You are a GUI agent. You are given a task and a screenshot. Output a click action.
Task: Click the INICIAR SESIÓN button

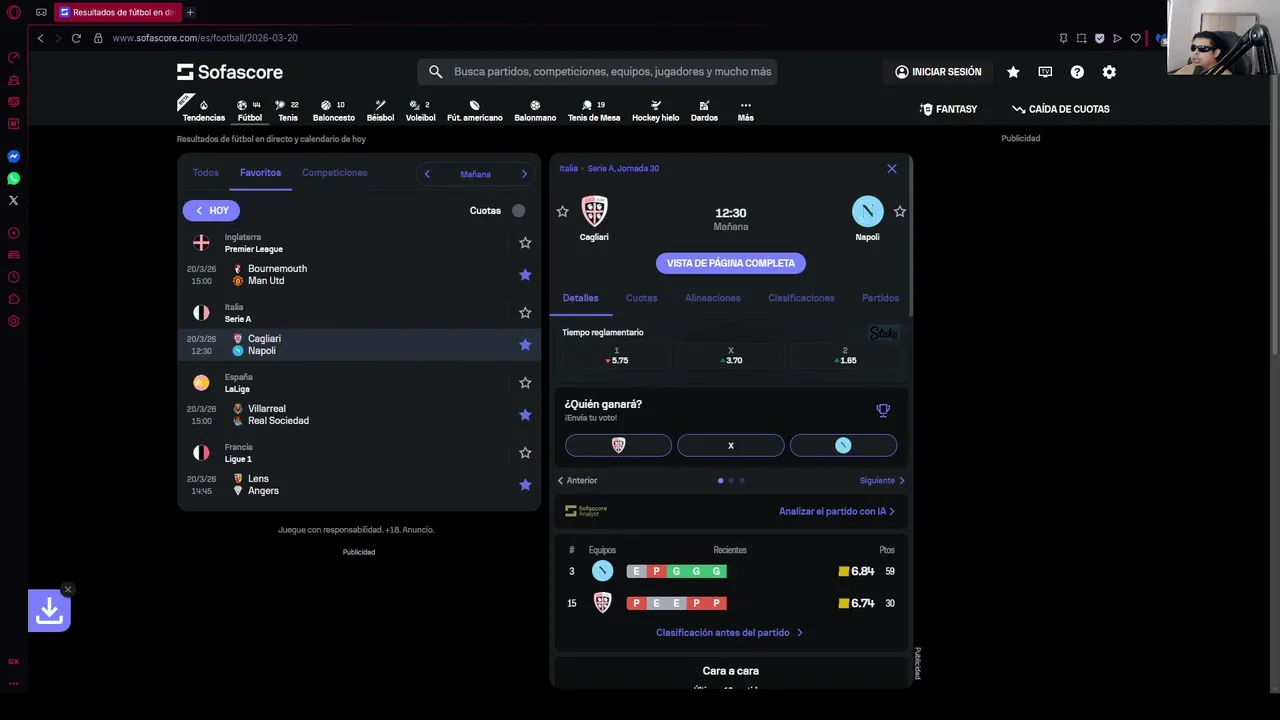coord(938,72)
